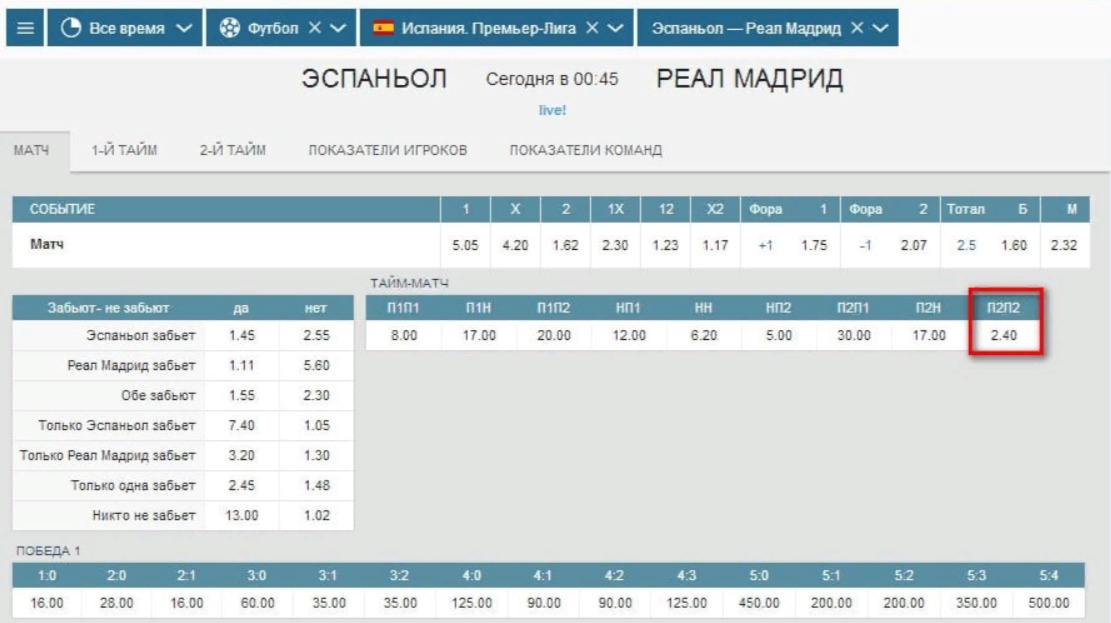
Task: Select home win odds 5.05
Action: tap(466, 245)
